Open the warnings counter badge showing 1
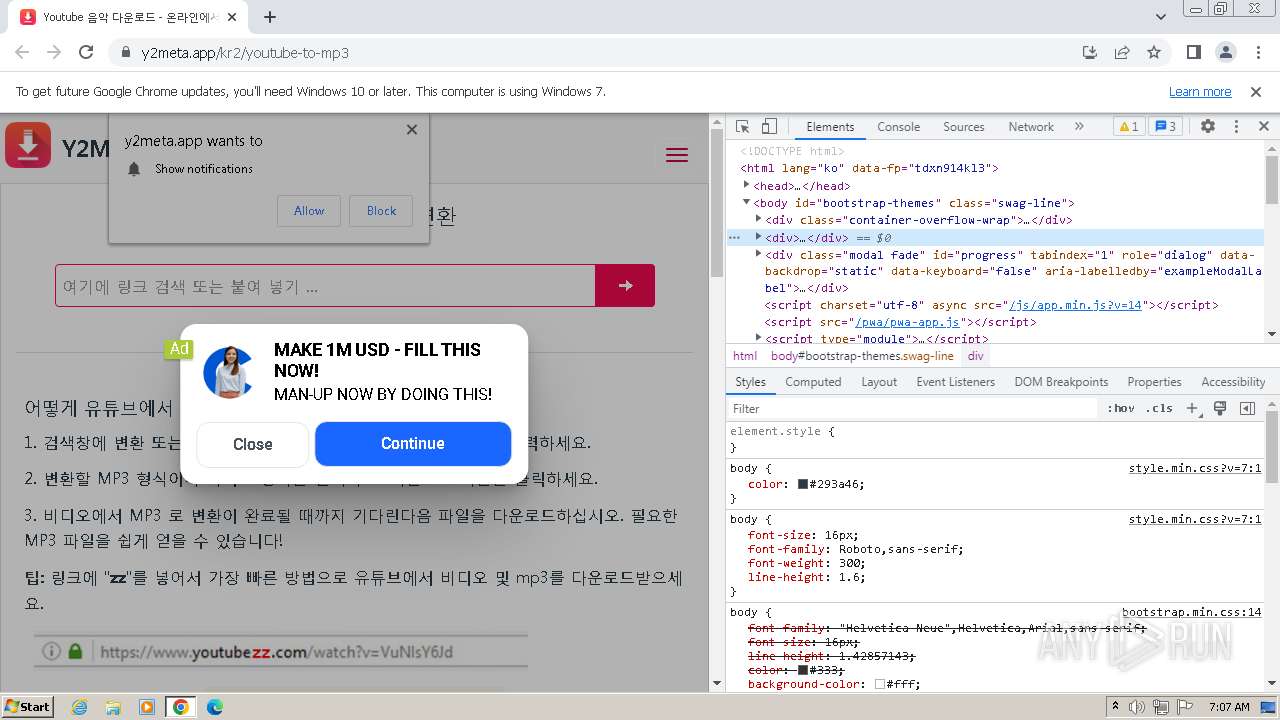 pos(1128,127)
